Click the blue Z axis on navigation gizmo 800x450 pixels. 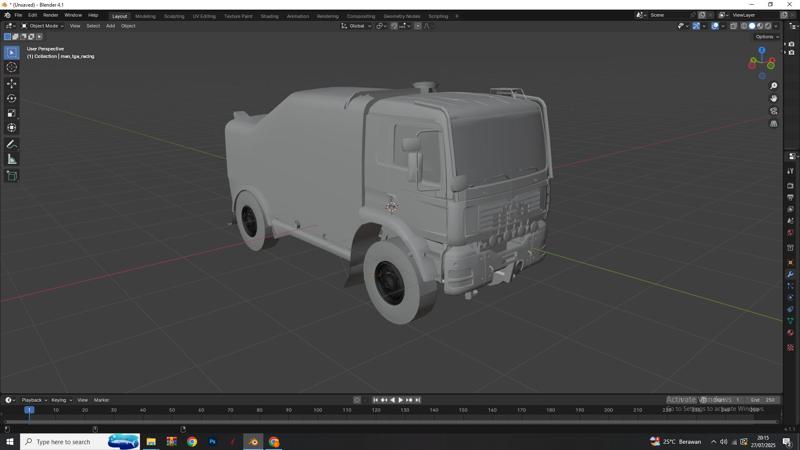tap(762, 51)
